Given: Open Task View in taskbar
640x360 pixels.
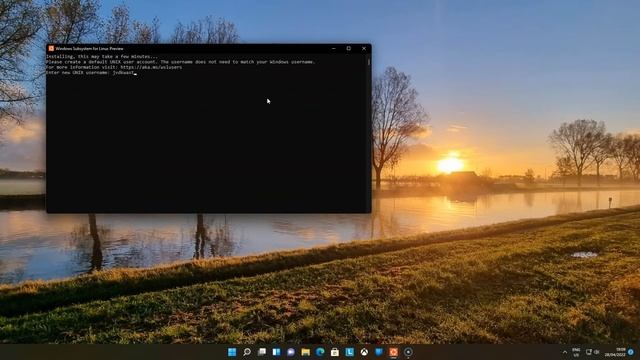Looking at the screenshot, I should pos(262,352).
